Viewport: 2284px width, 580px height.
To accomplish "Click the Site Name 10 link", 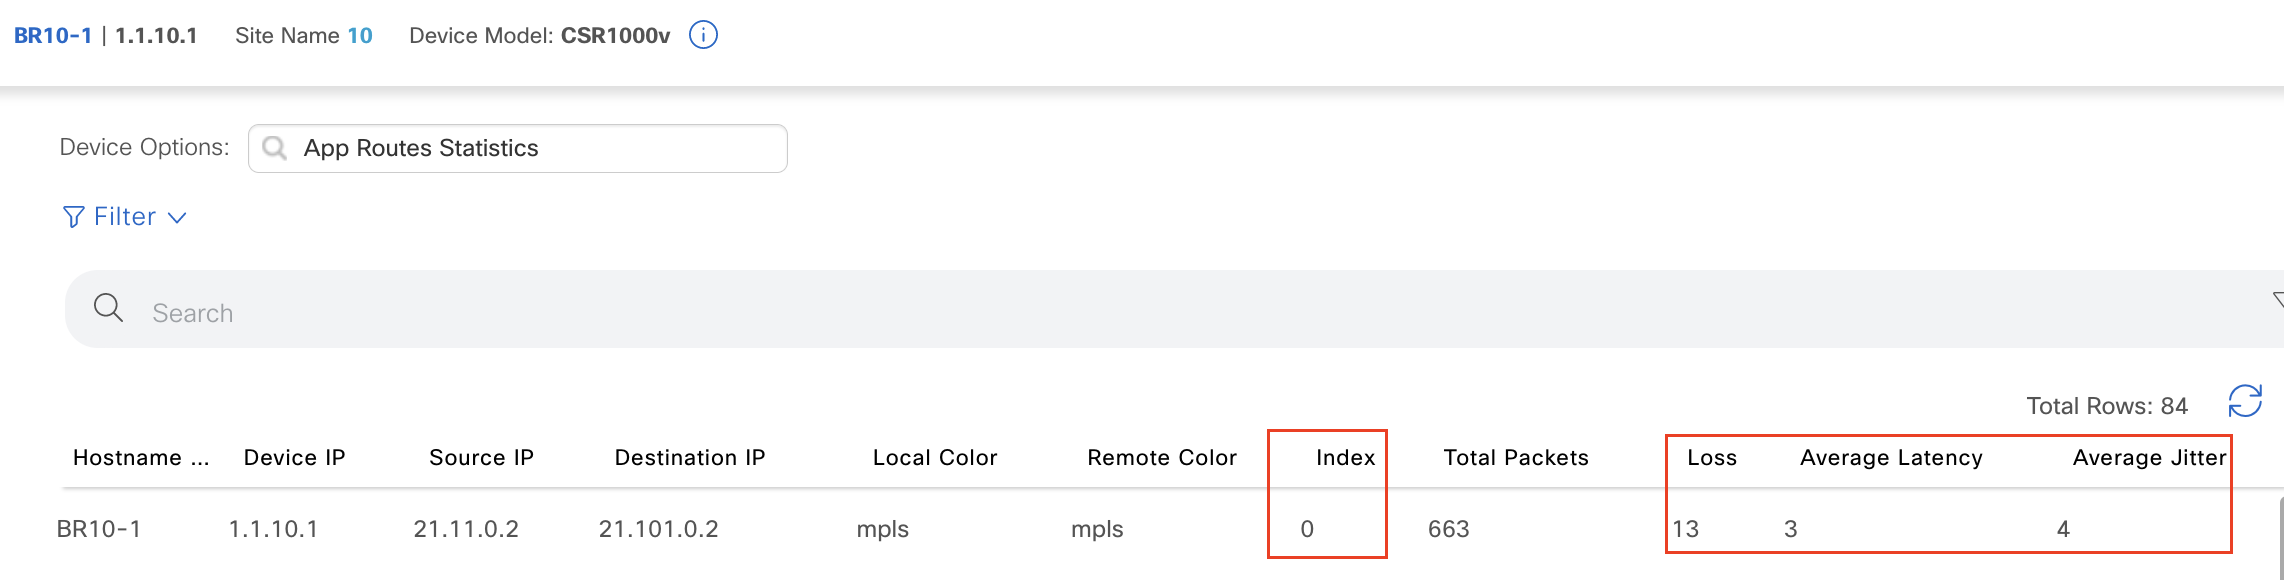I will tap(359, 36).
